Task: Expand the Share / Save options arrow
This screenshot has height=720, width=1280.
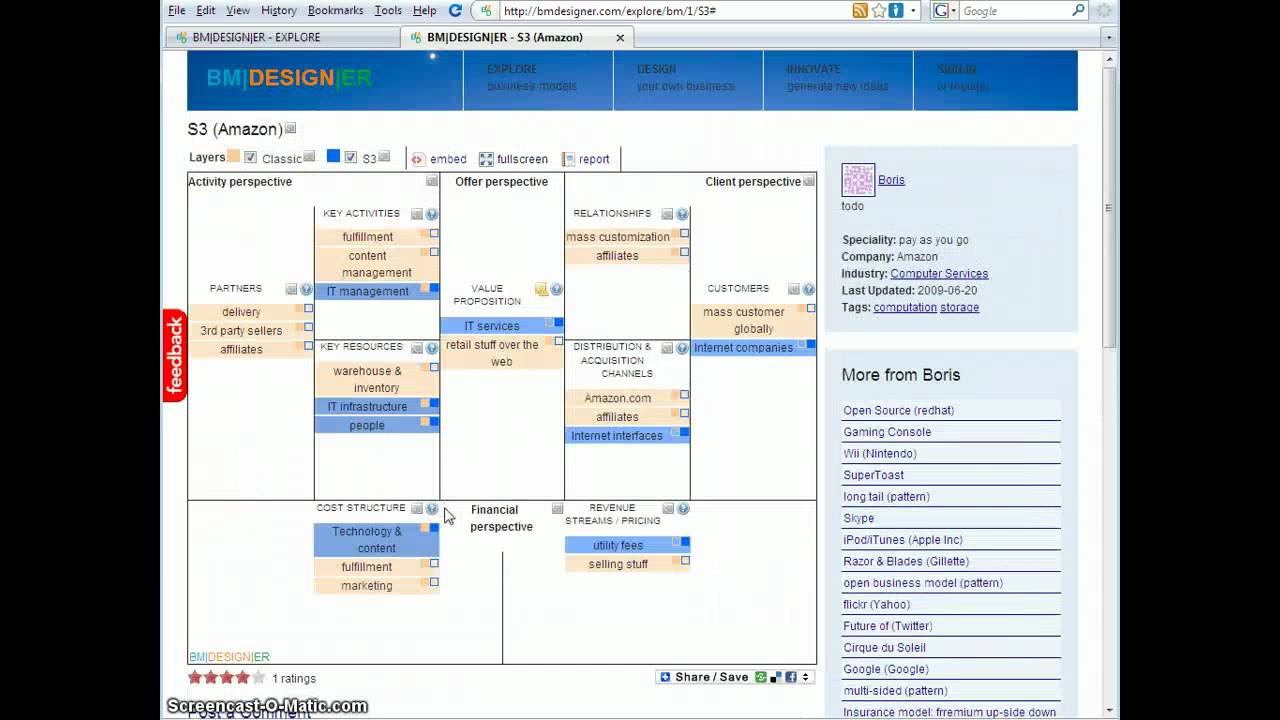Action: [806, 677]
